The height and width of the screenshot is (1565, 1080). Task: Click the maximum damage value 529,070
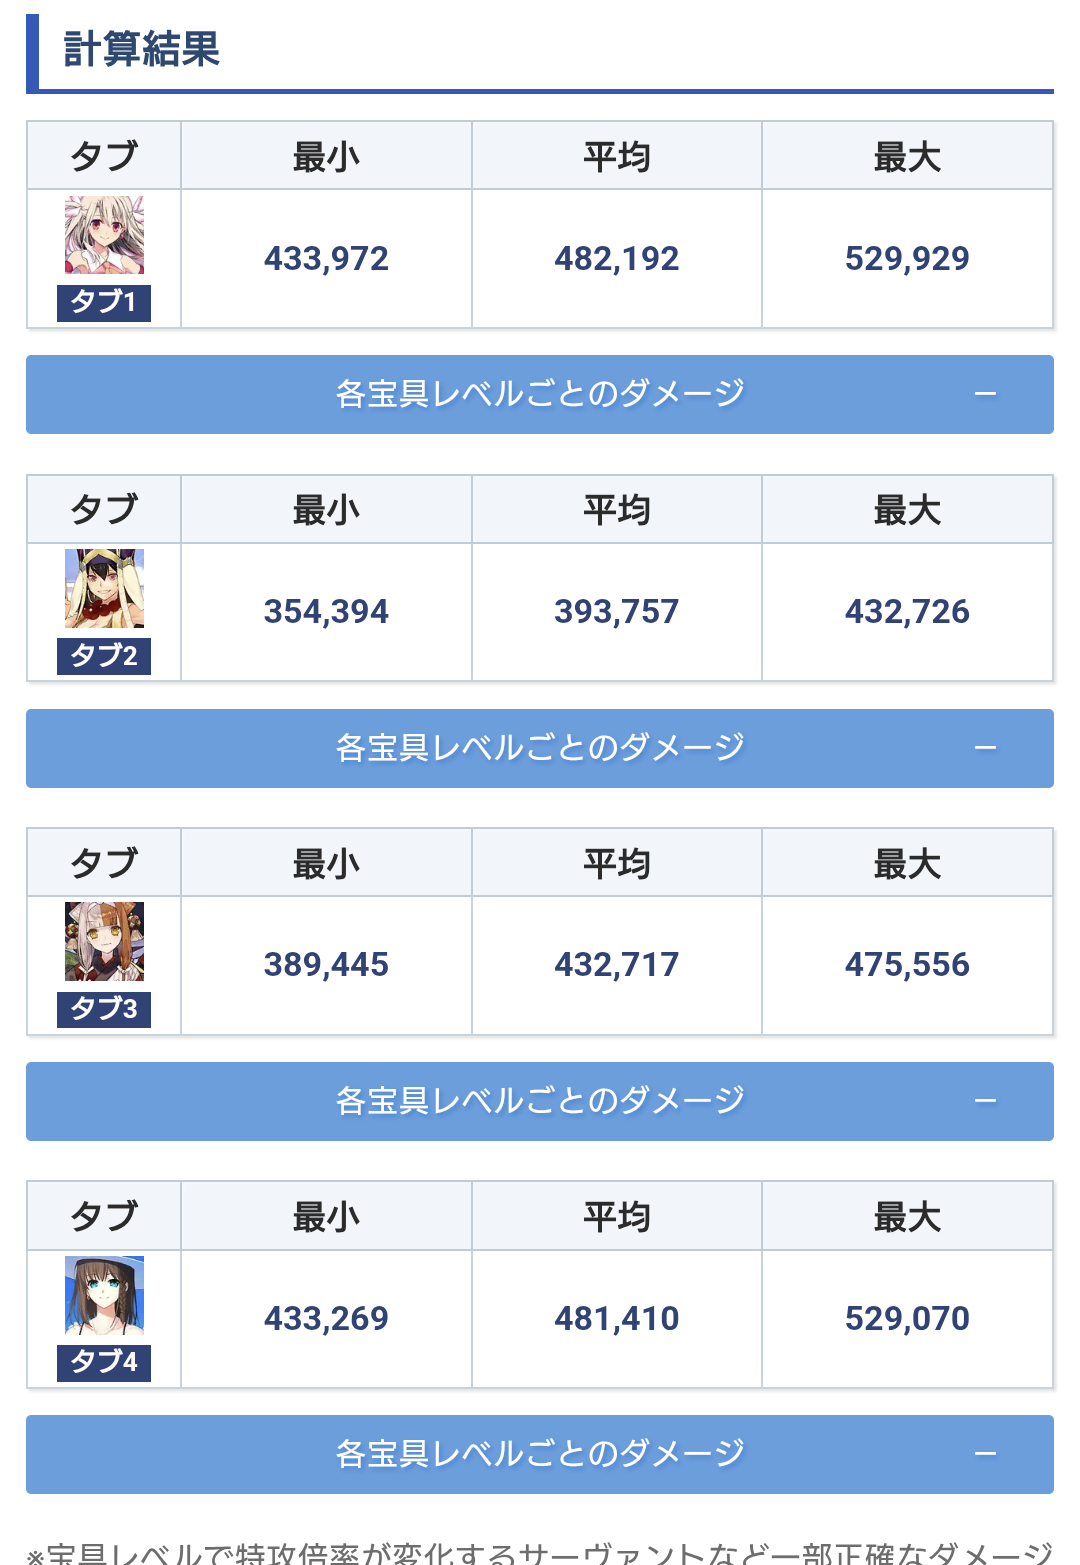[907, 1319]
